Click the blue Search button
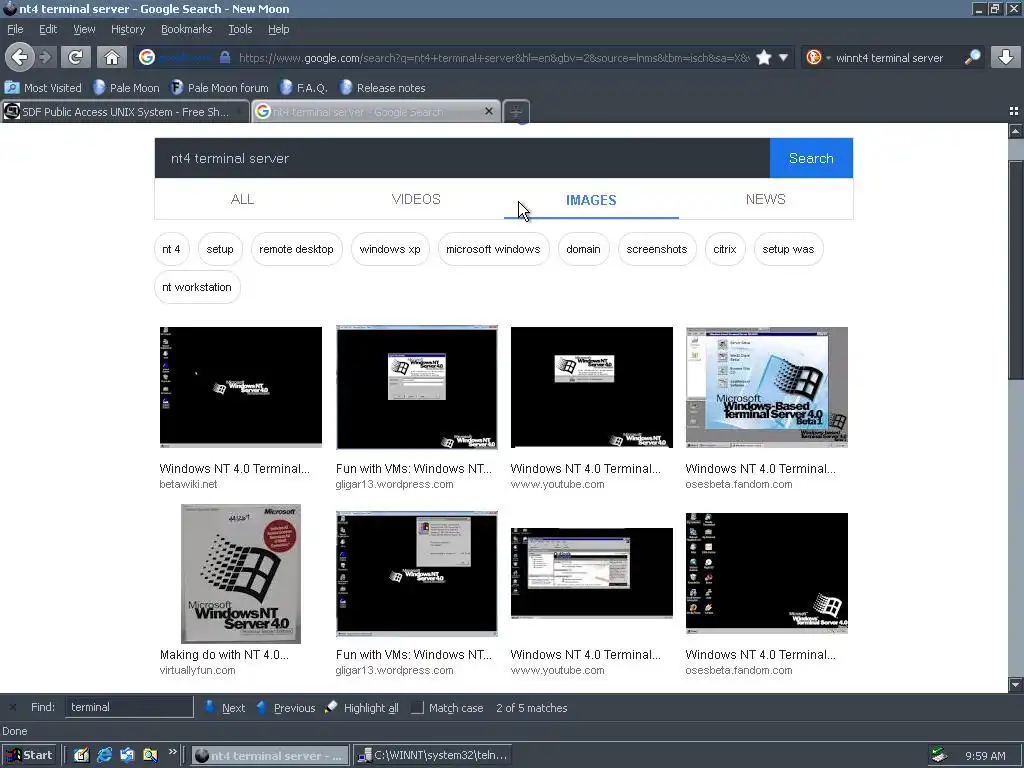1024x768 pixels. [811, 158]
